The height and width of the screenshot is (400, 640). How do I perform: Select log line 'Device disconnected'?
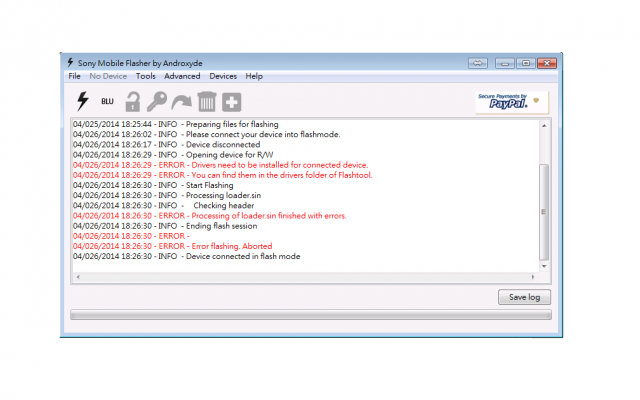(167, 144)
